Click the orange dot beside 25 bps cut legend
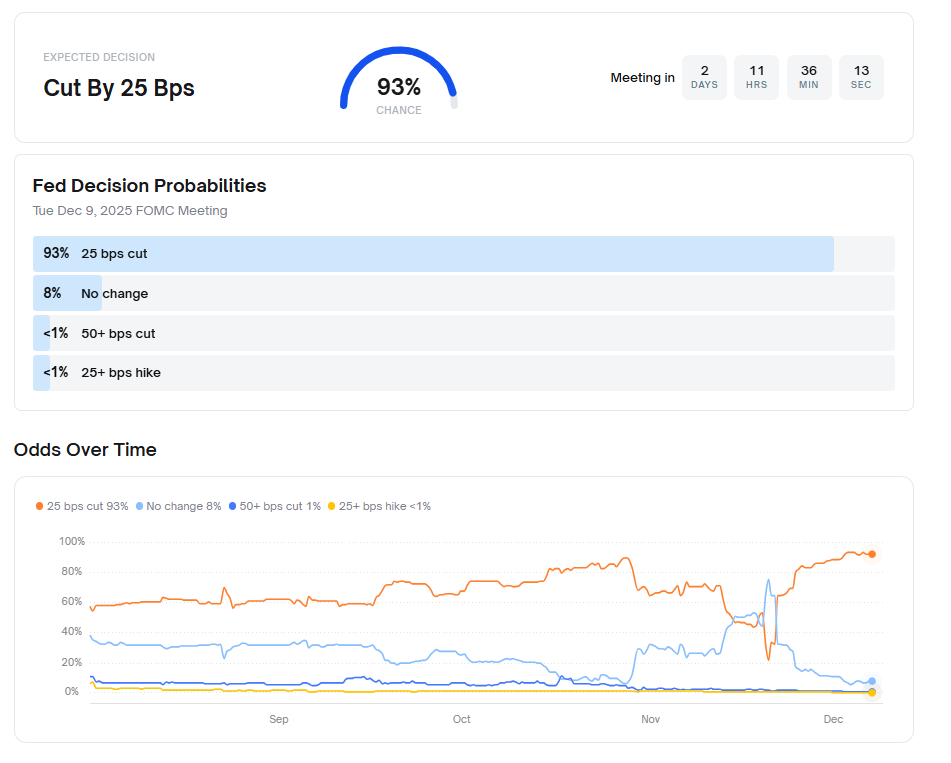Viewport: 951px width, 763px height. coord(40,507)
